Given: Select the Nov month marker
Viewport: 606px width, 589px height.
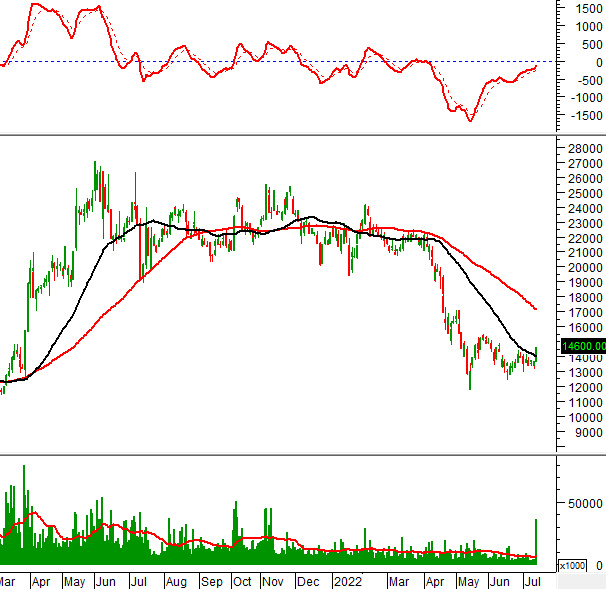Looking at the screenshot, I should [273, 580].
